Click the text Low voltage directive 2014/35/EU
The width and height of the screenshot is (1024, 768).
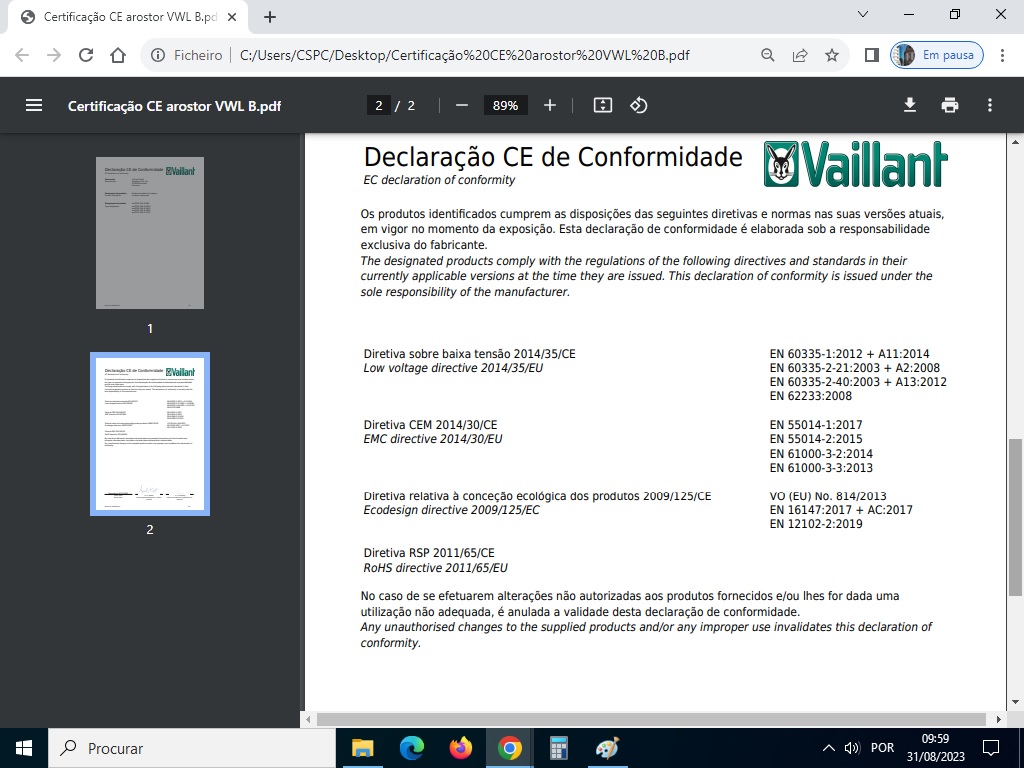pos(453,368)
